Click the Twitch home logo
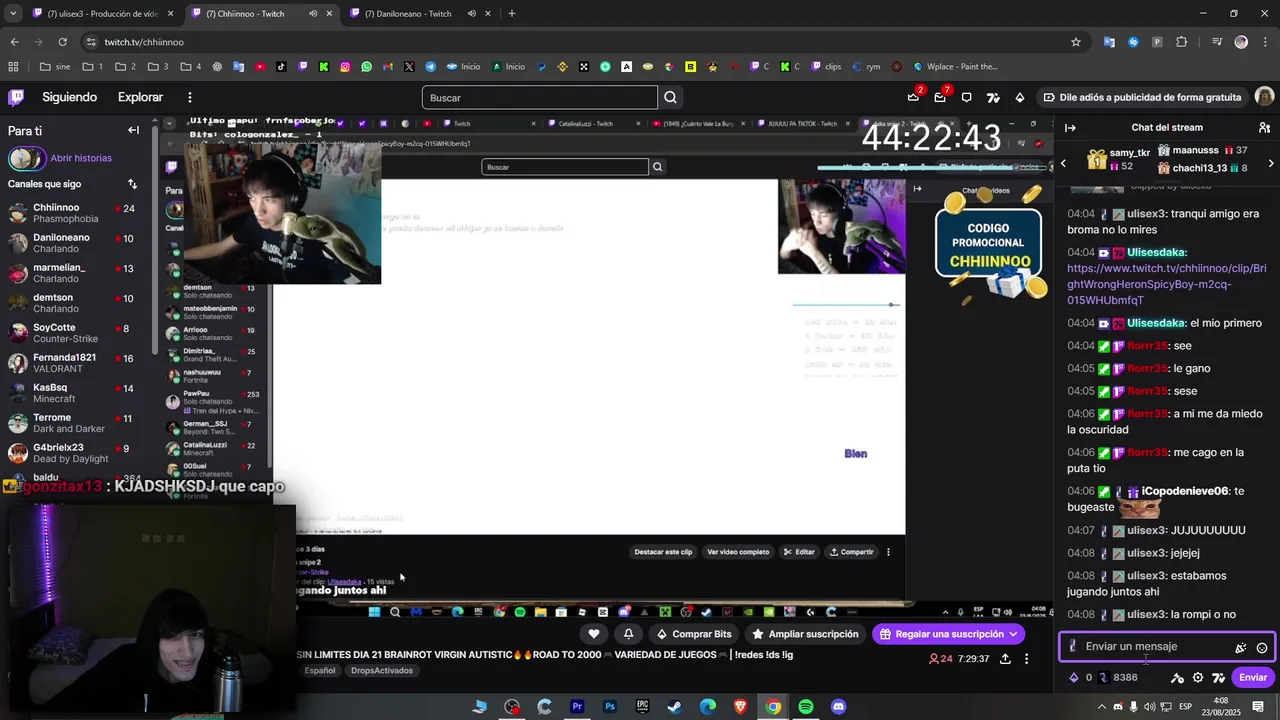 click(x=16, y=97)
